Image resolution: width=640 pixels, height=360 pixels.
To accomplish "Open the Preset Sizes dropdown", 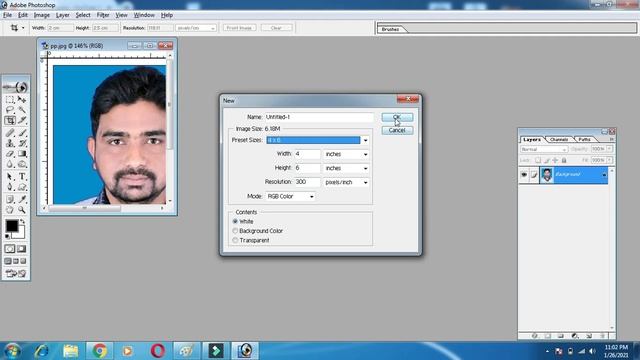I will click(365, 140).
